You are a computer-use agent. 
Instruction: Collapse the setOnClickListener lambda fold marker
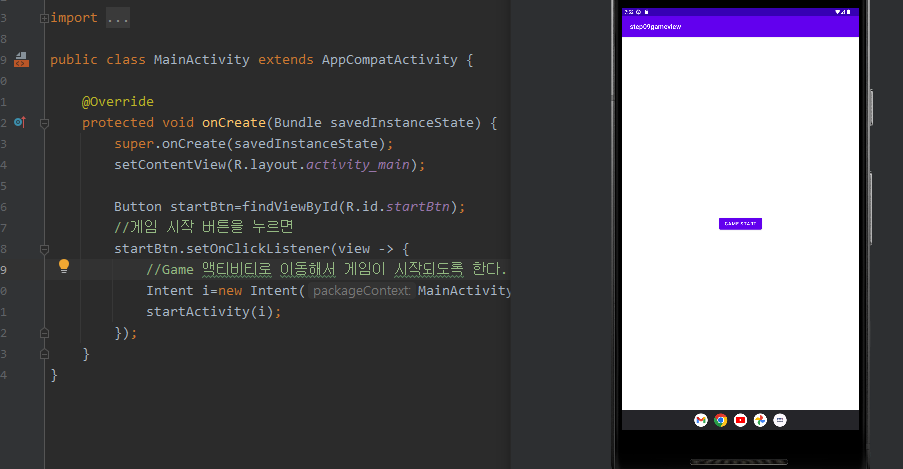[44, 249]
